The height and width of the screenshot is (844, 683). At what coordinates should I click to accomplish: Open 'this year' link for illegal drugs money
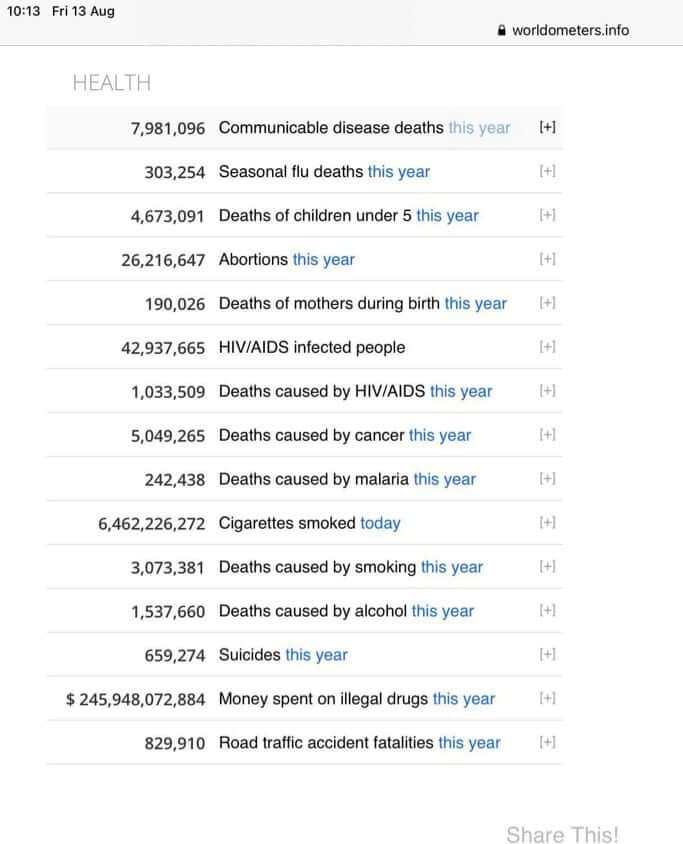click(x=463, y=699)
